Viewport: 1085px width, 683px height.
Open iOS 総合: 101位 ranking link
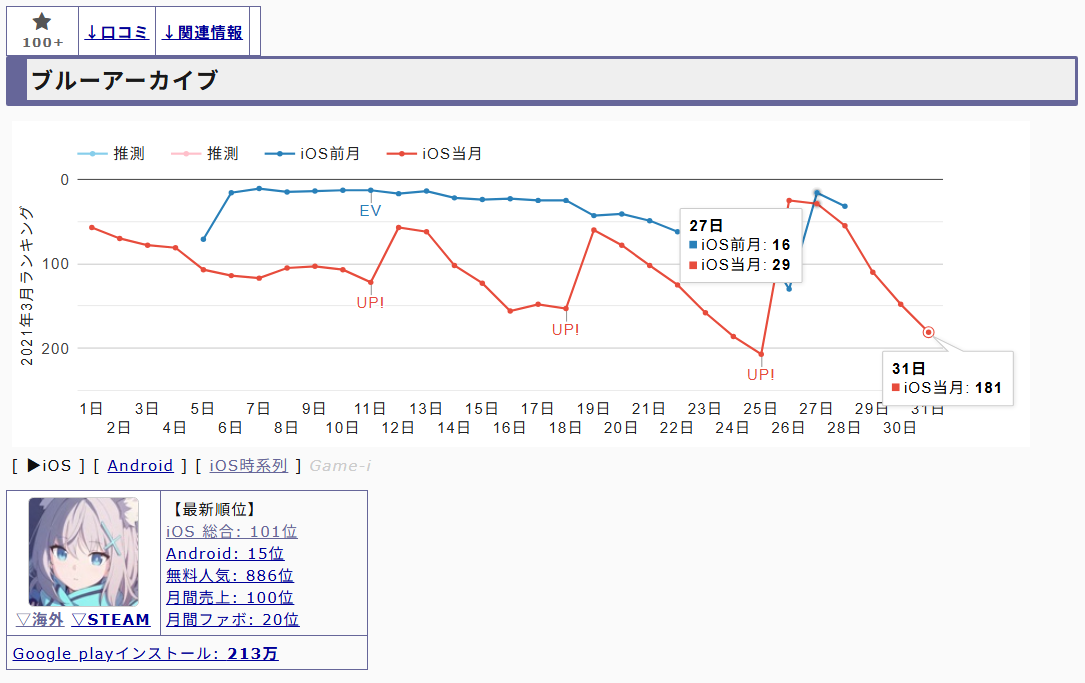(231, 532)
